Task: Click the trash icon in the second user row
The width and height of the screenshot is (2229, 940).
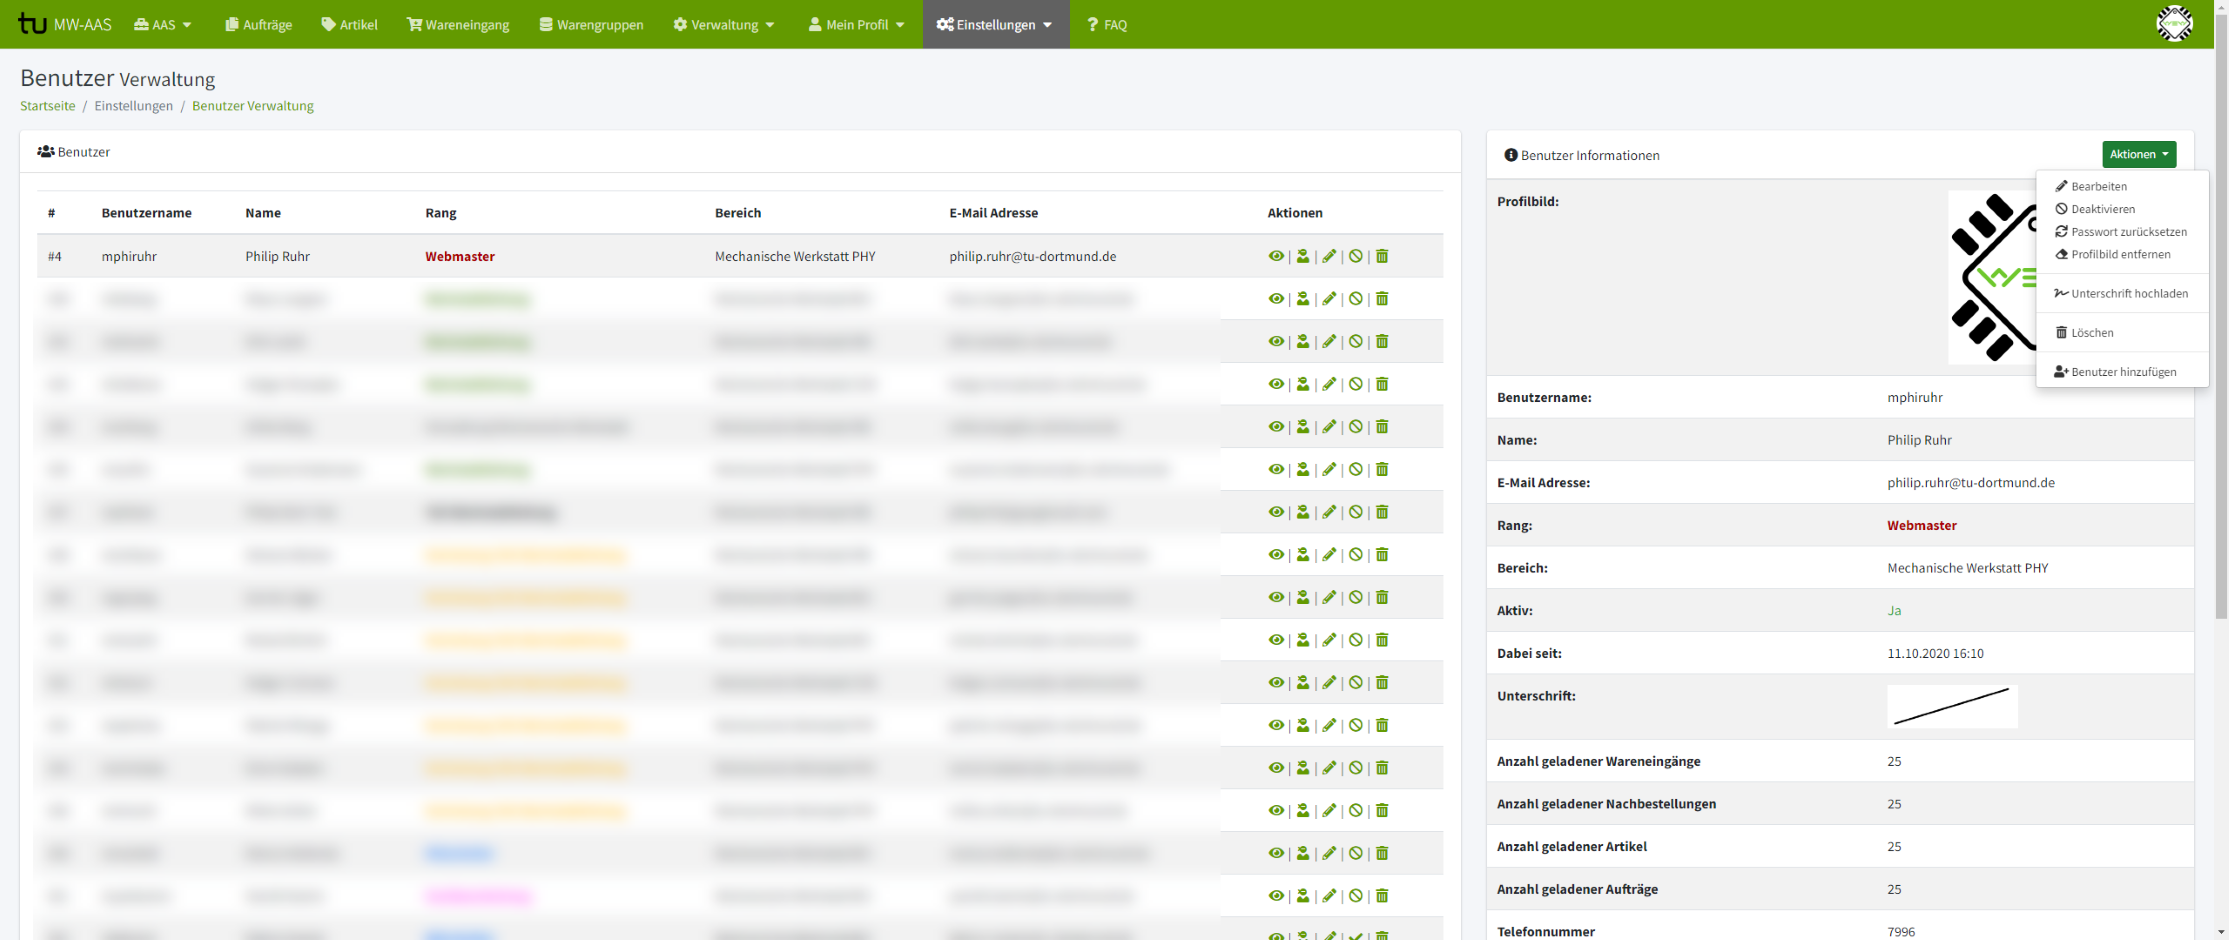Action: click(x=1382, y=299)
